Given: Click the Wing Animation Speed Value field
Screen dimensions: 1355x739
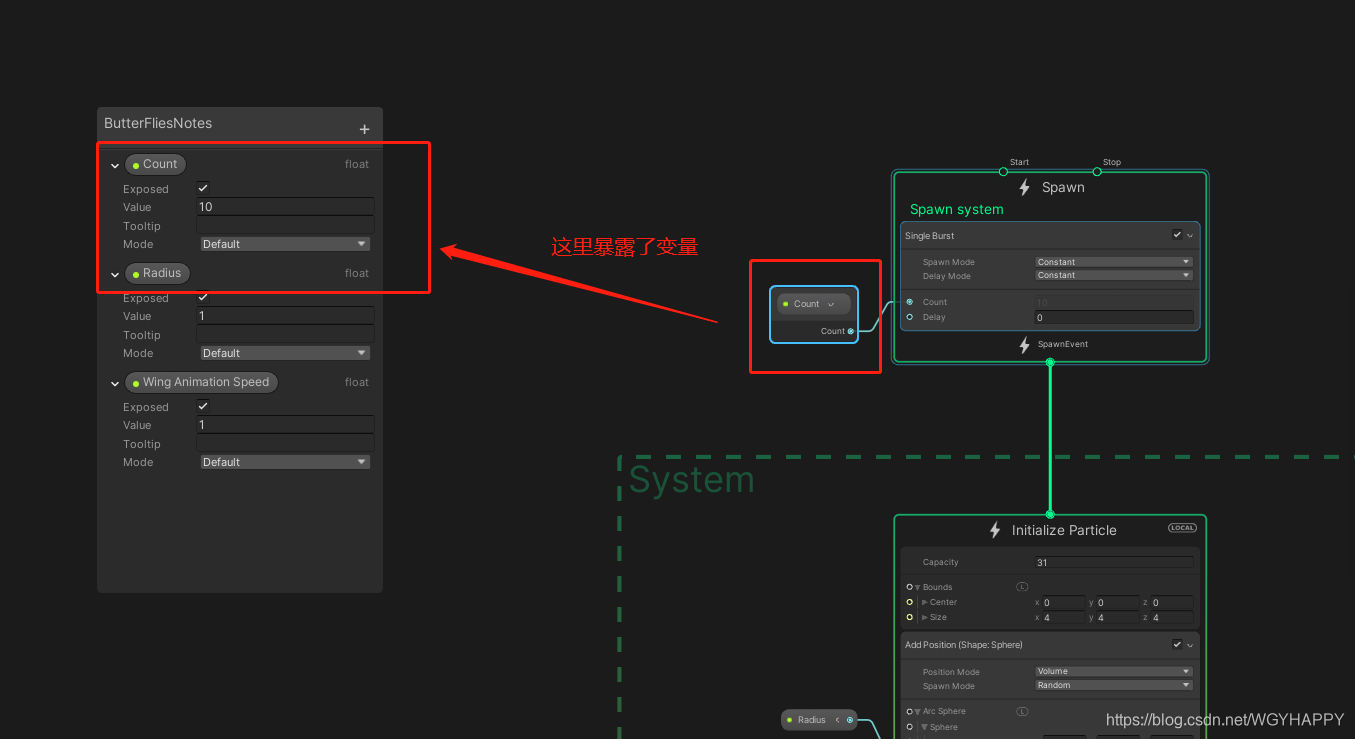Looking at the screenshot, I should (x=285, y=425).
